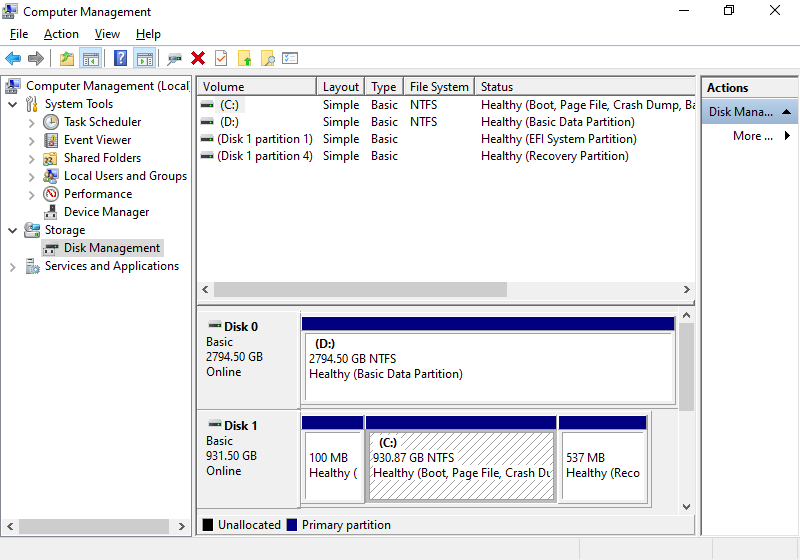The image size is (800, 560).
Task: Click the disk view scroll up arrow
Action: pos(687,316)
